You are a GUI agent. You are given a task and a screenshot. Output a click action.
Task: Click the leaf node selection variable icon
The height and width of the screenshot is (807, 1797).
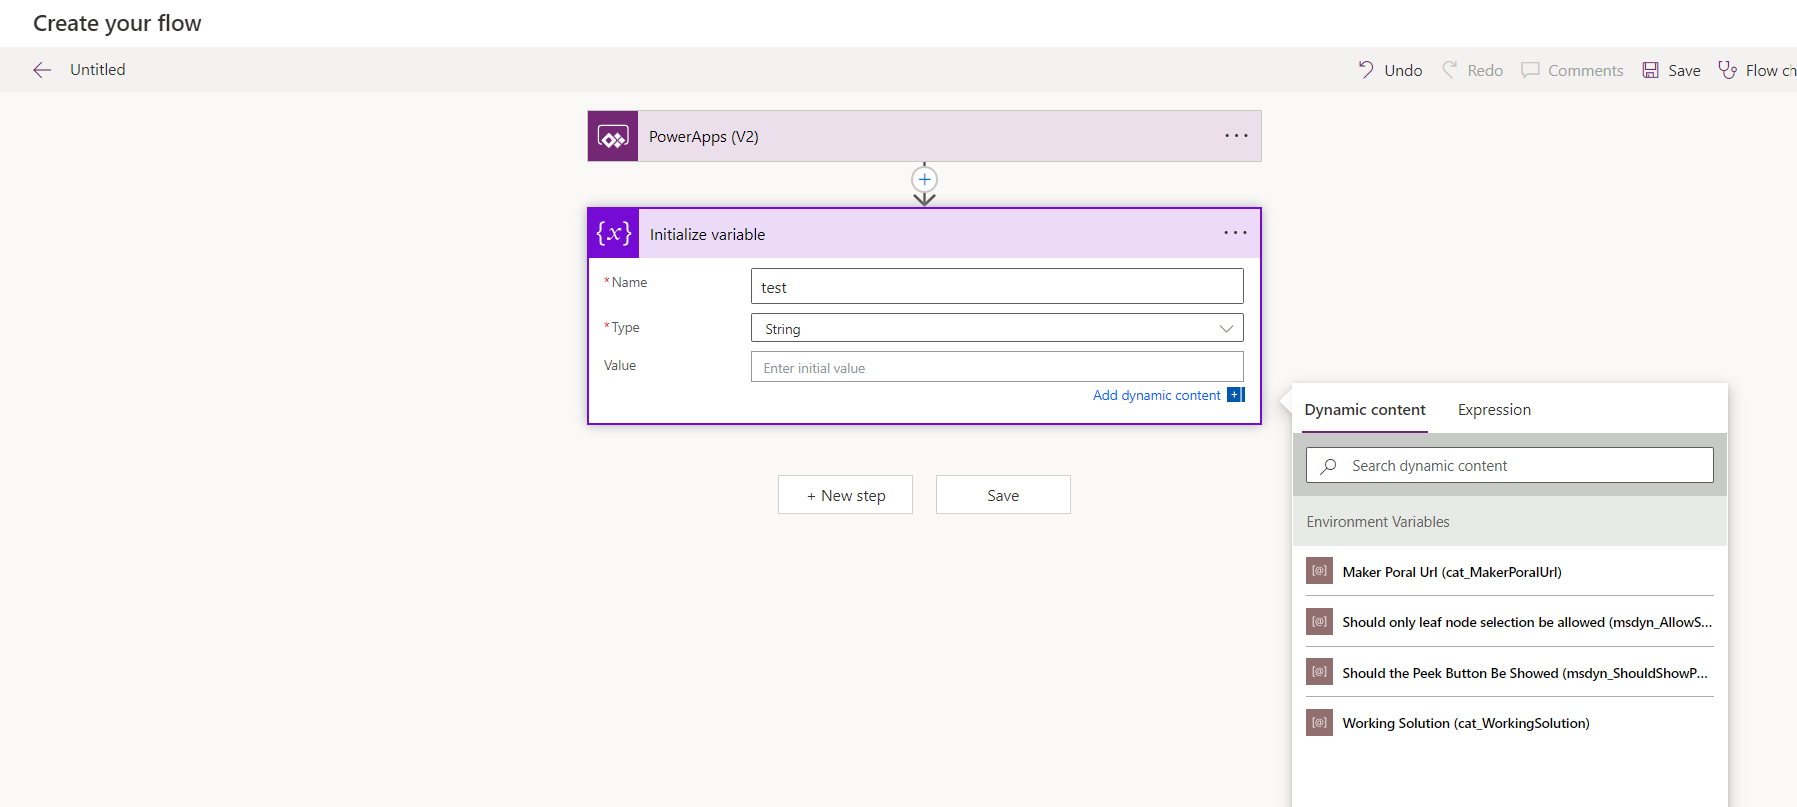tap(1320, 622)
